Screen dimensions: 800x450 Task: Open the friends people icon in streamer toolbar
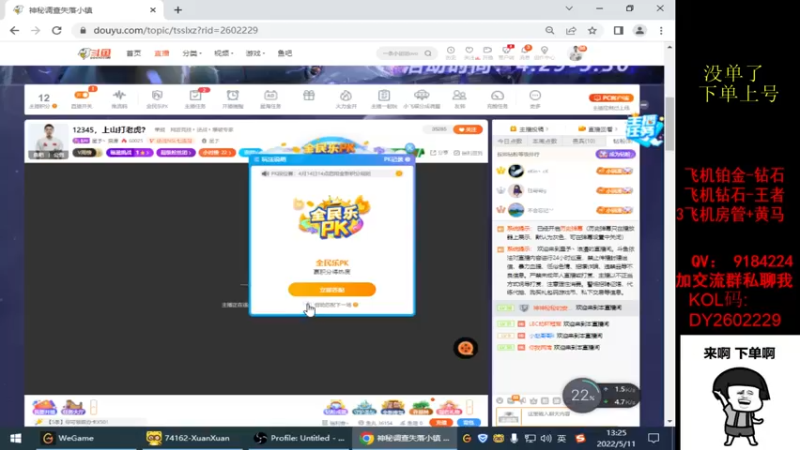[x=459, y=95]
